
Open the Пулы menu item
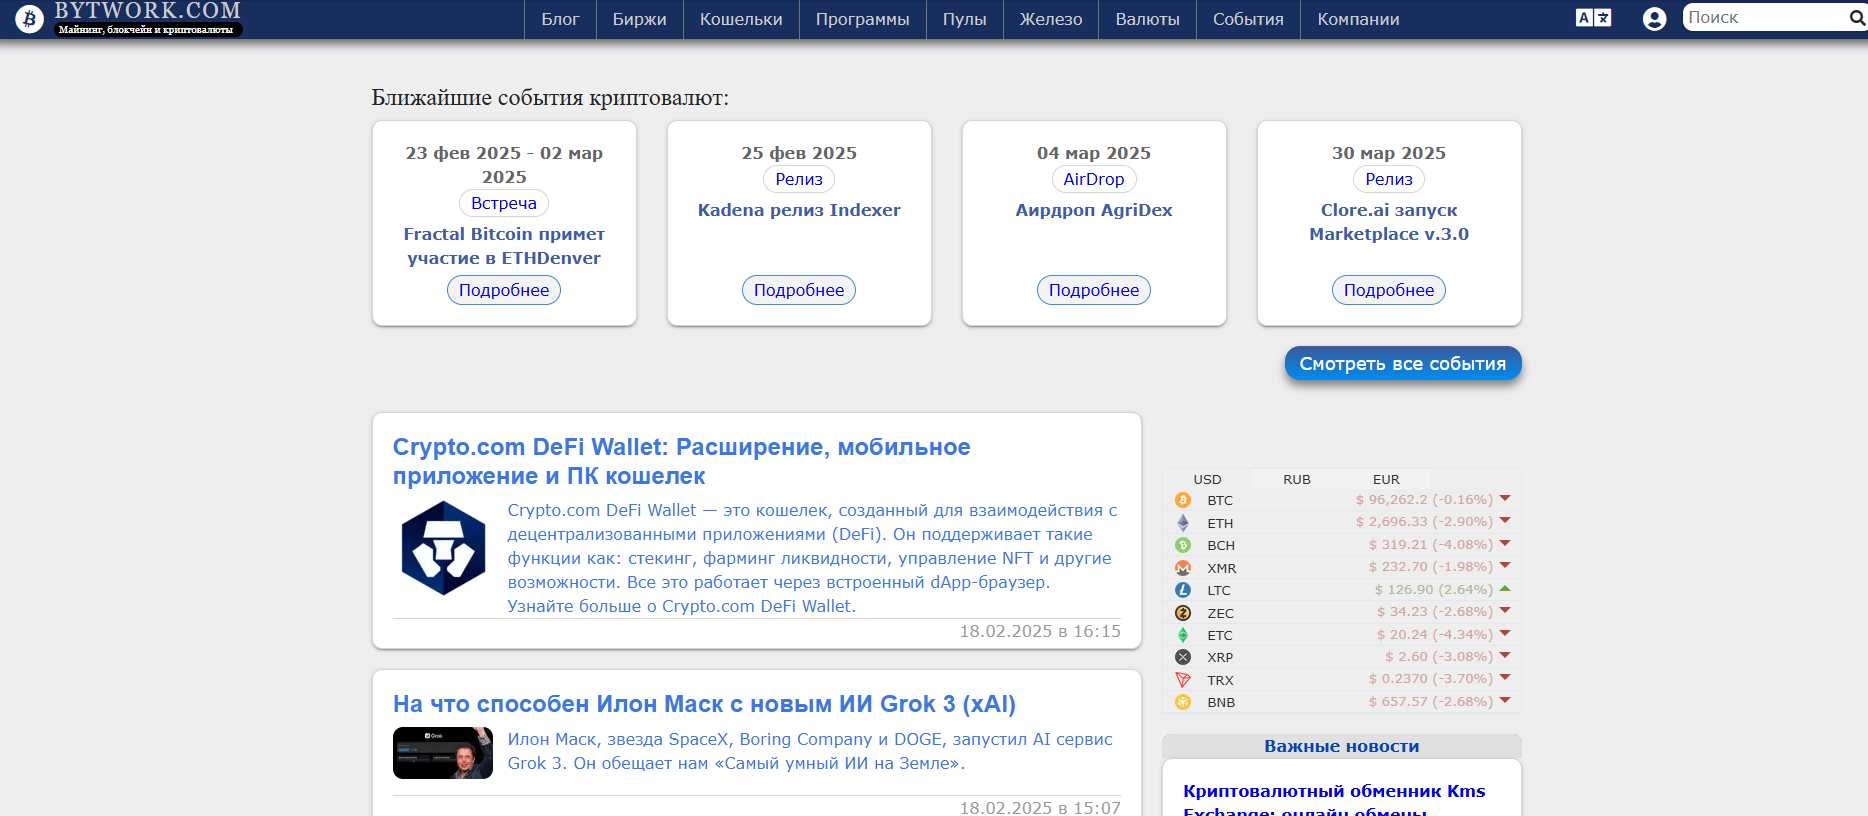click(965, 19)
